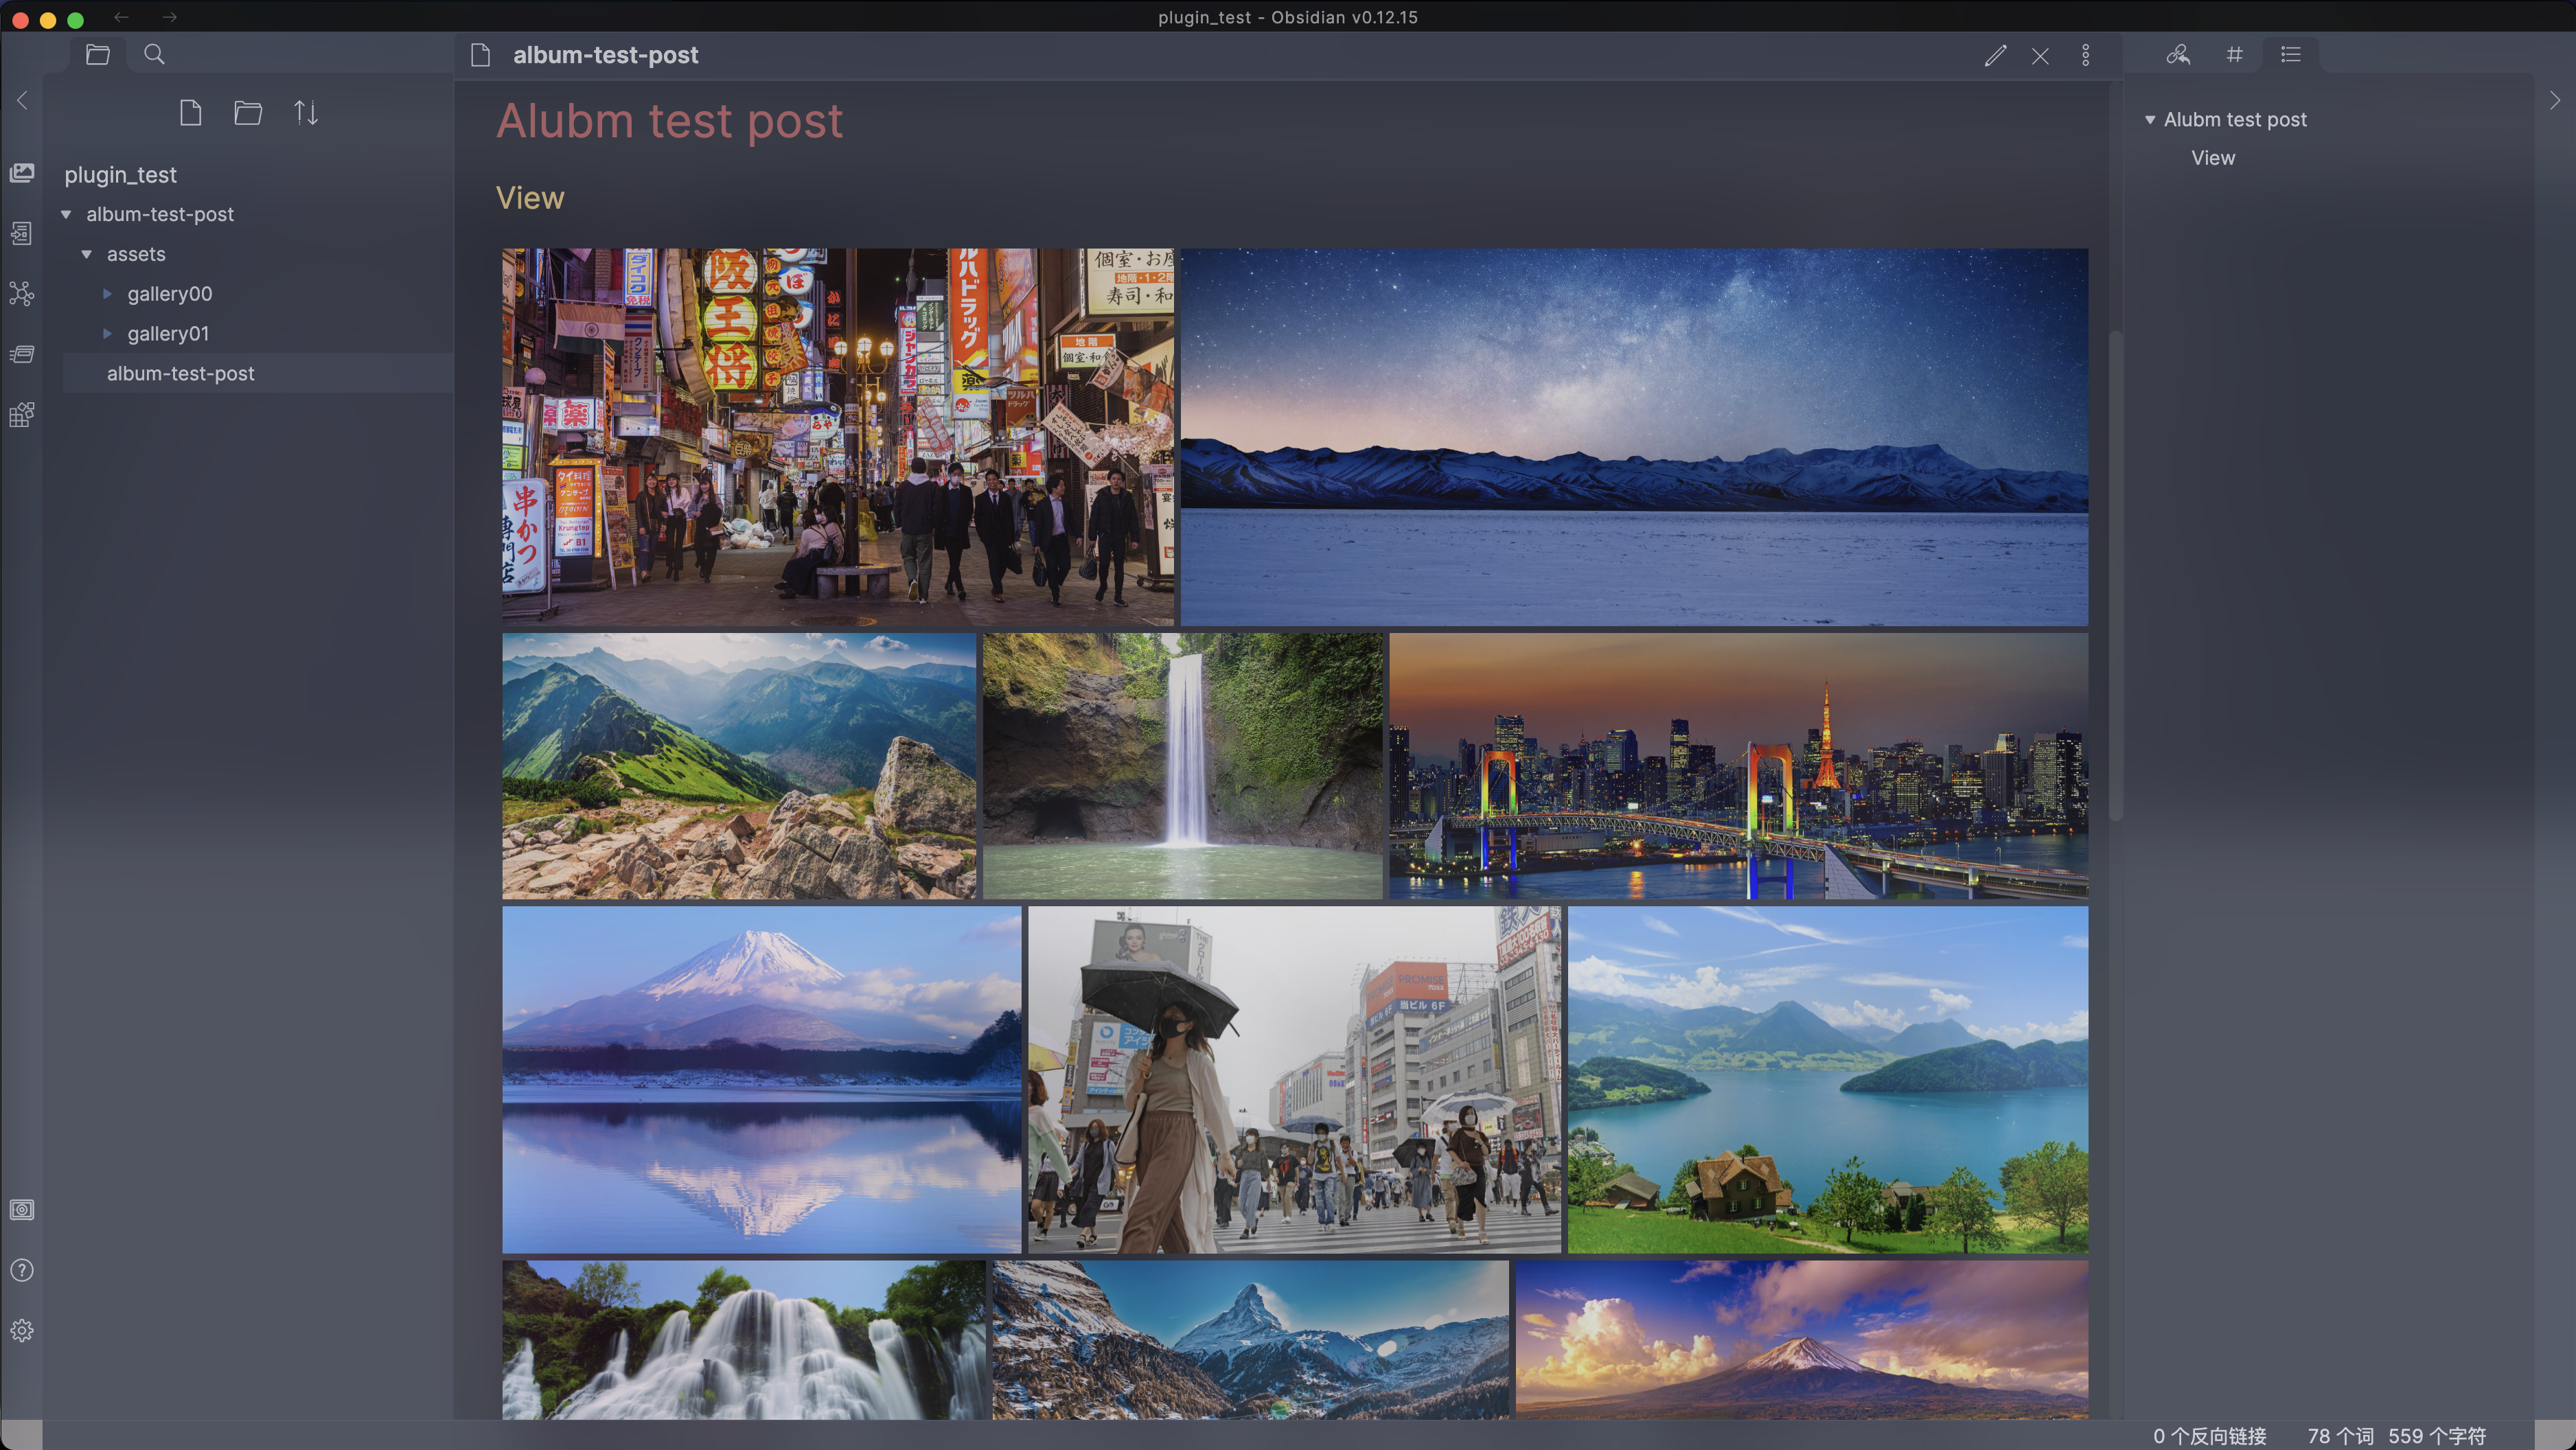
Task: Expand the gallery00 folder
Action: [107, 294]
